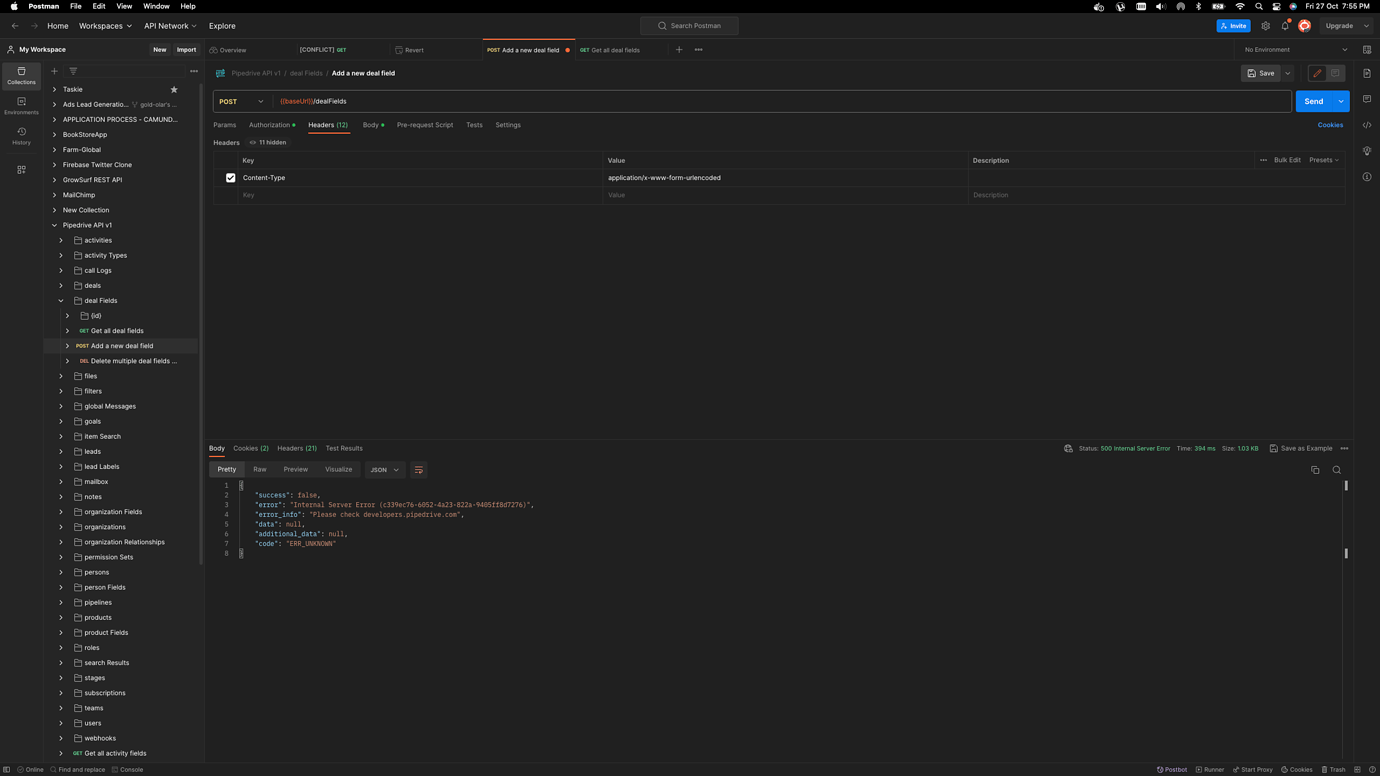Open the Presets dropdown
This screenshot has height=776, width=1380.
(1324, 160)
